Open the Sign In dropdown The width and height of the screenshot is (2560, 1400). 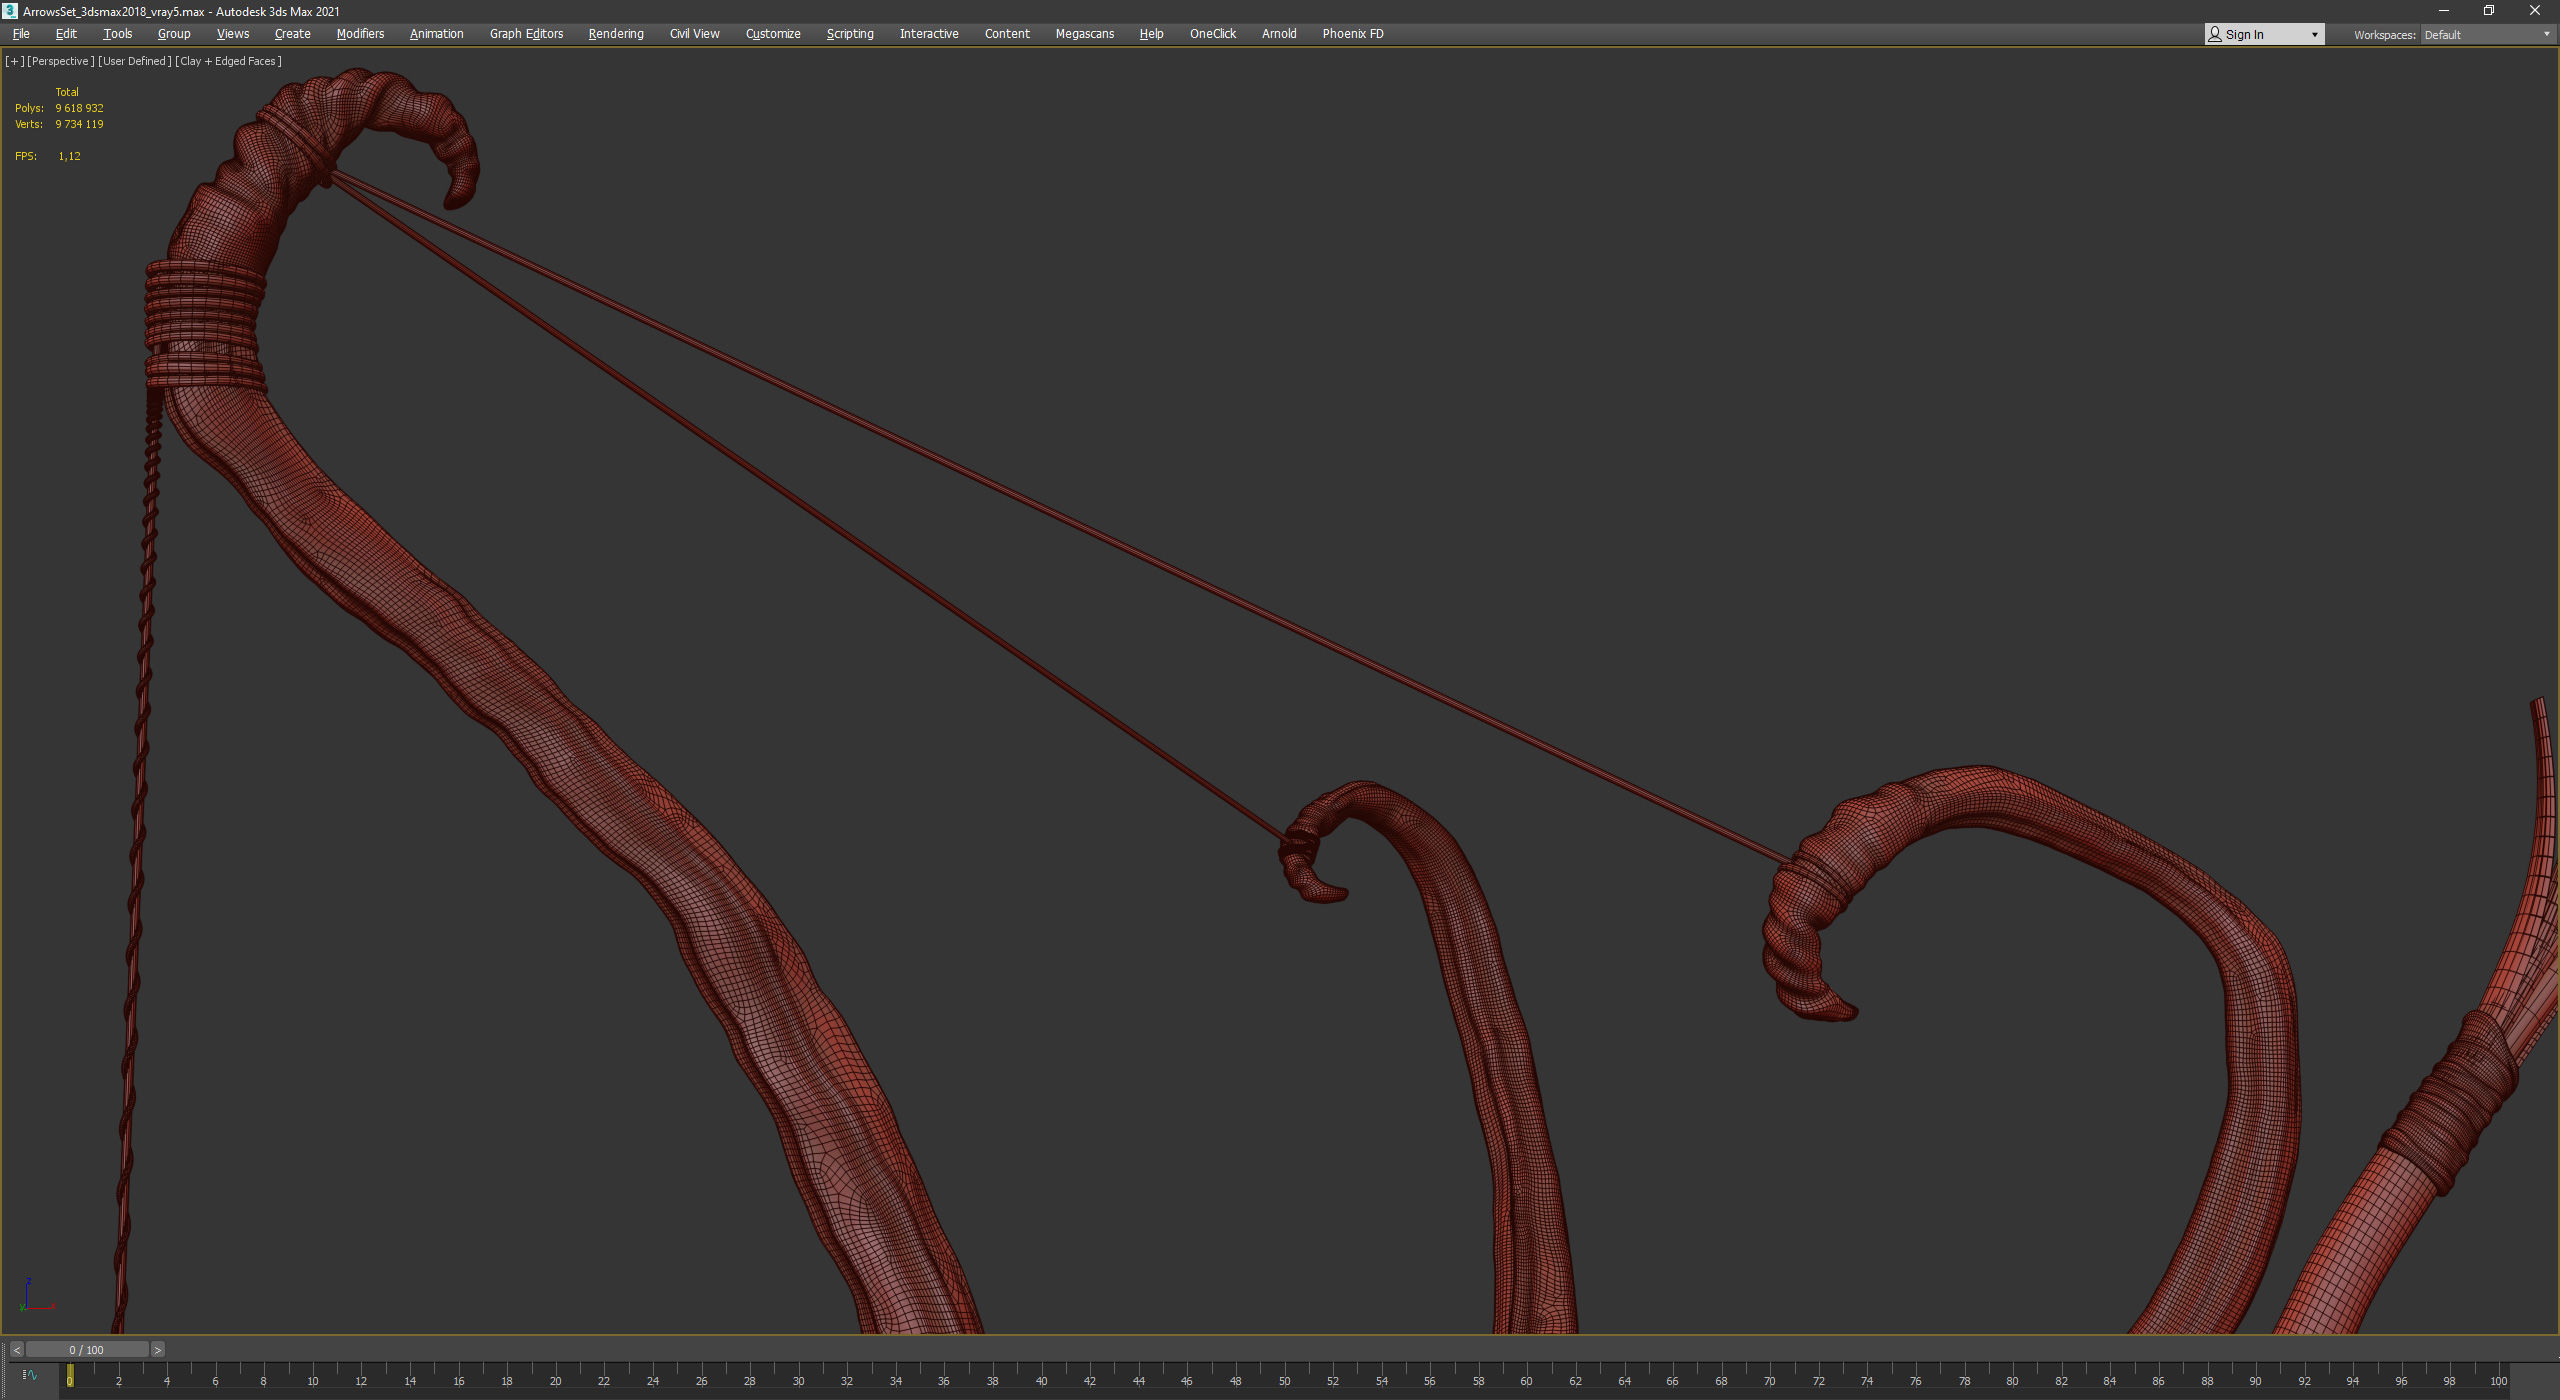point(2264,34)
